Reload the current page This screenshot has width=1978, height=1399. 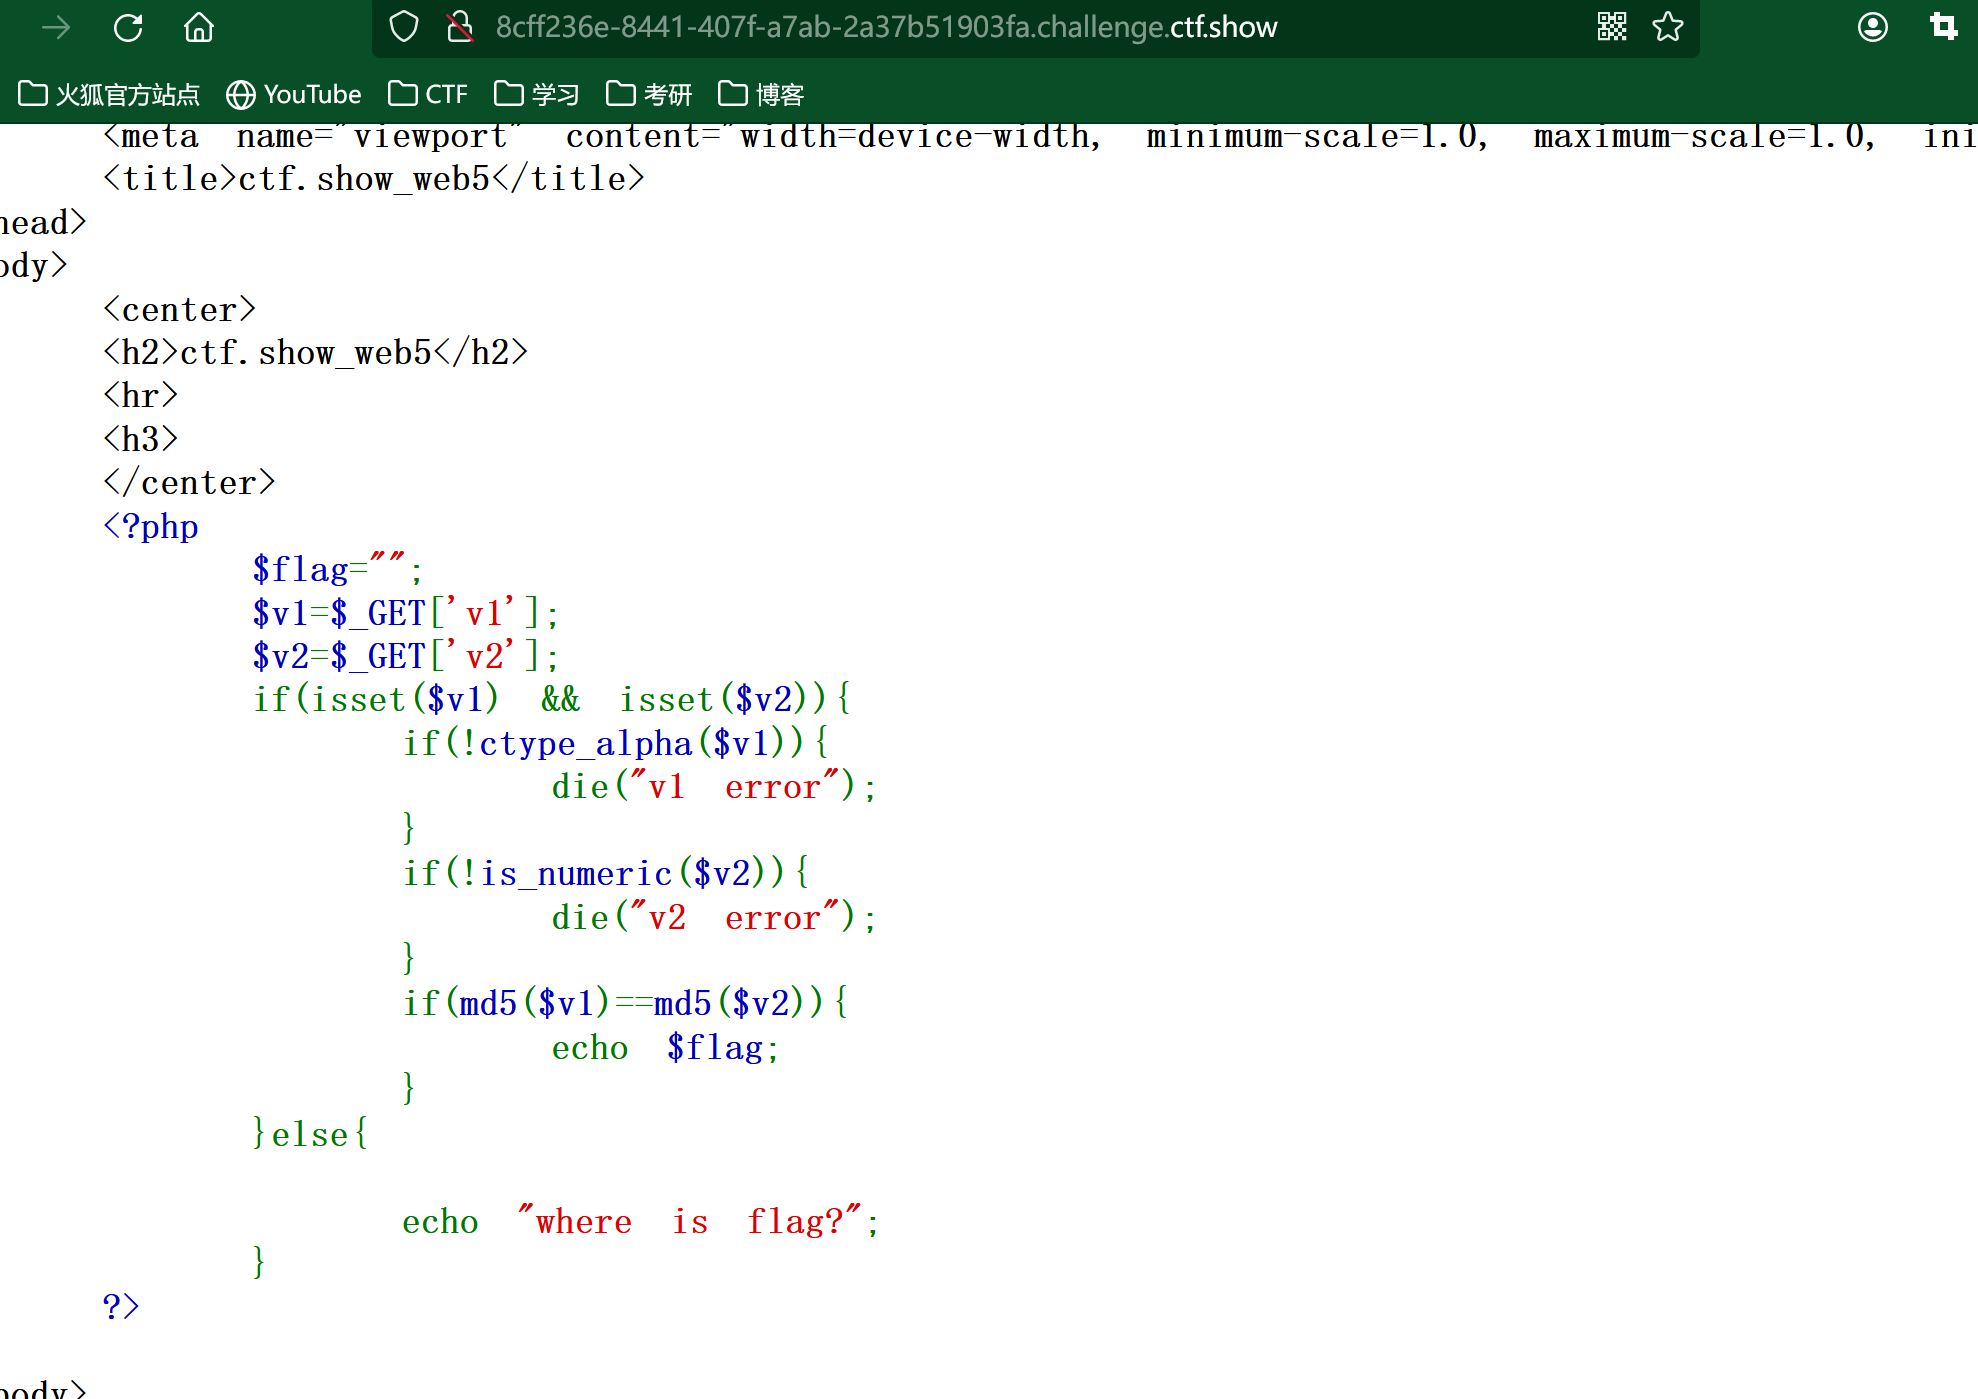(x=128, y=27)
